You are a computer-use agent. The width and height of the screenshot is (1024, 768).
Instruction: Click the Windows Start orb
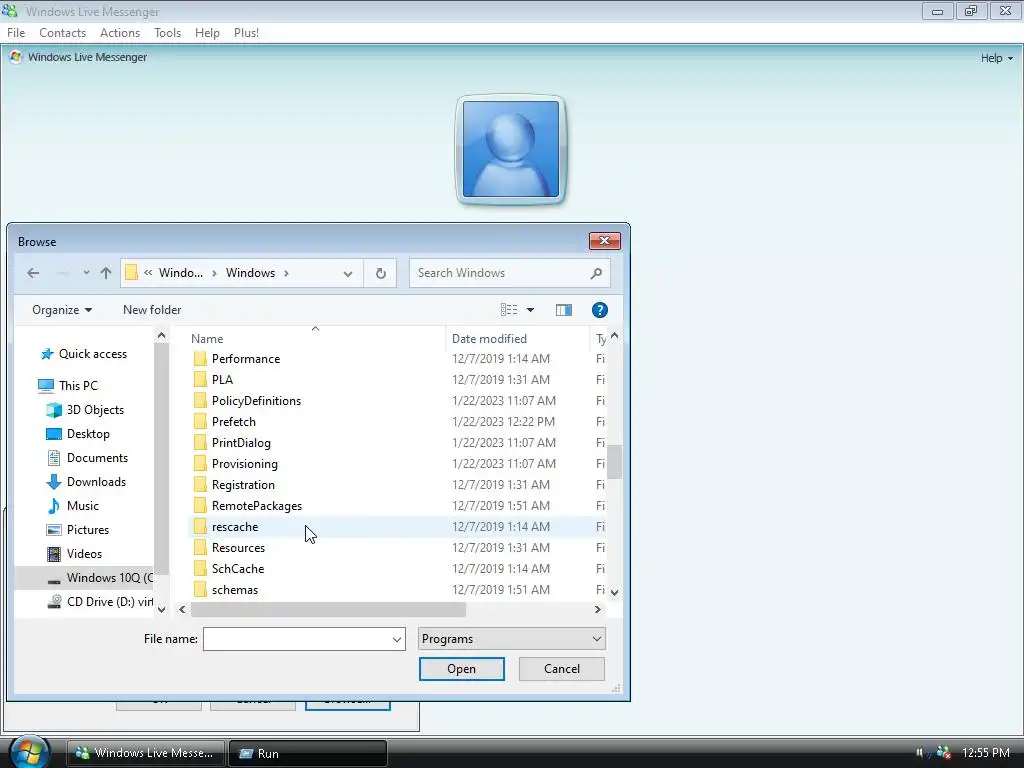pos(29,752)
